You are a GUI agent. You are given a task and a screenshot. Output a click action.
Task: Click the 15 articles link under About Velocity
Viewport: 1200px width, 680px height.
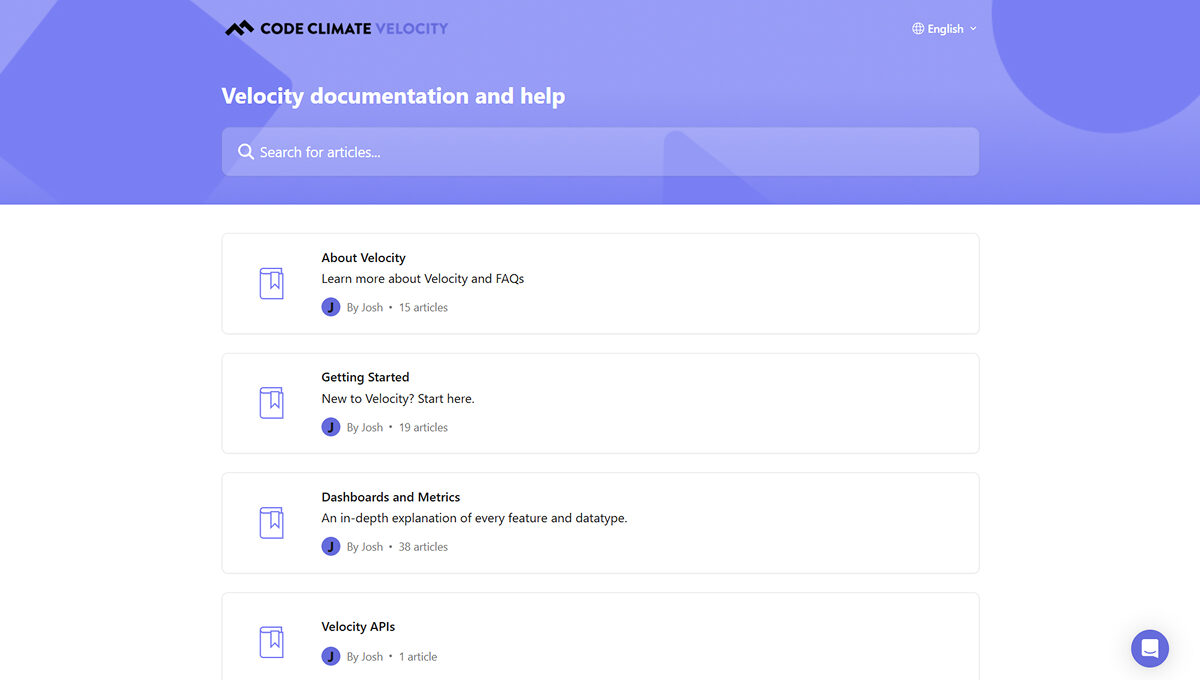point(423,307)
